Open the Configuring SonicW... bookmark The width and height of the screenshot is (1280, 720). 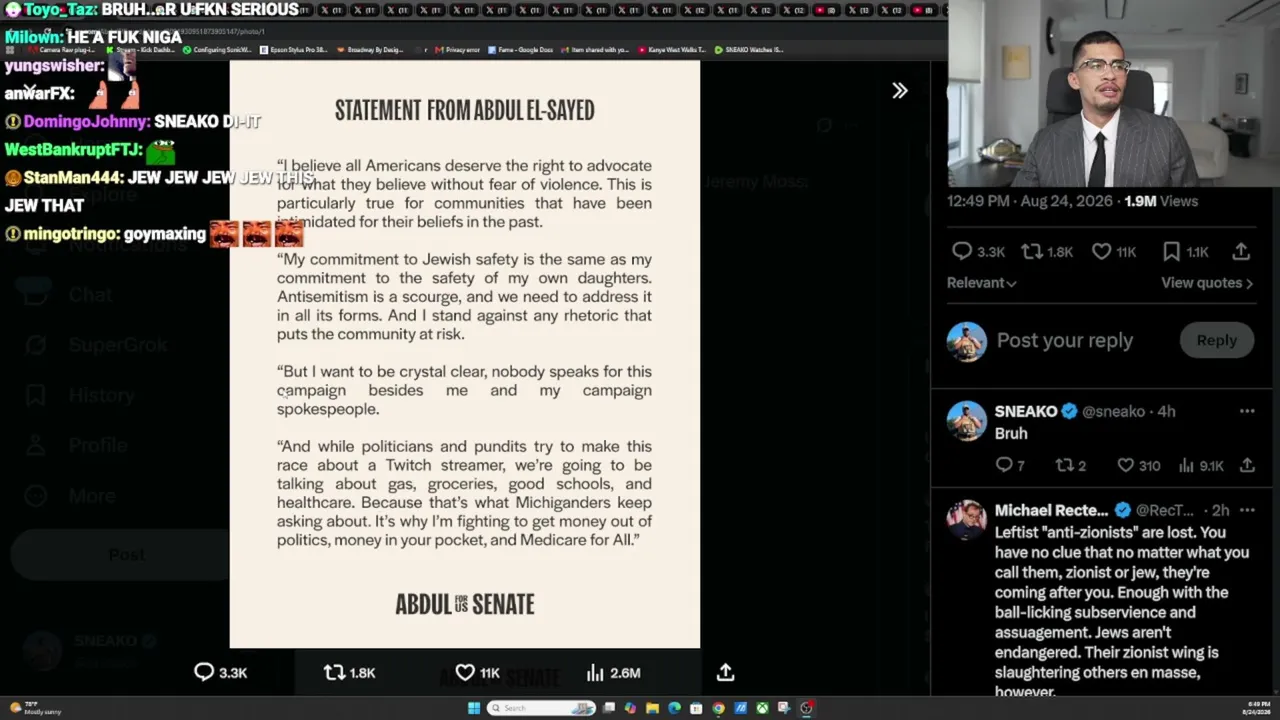218,49
